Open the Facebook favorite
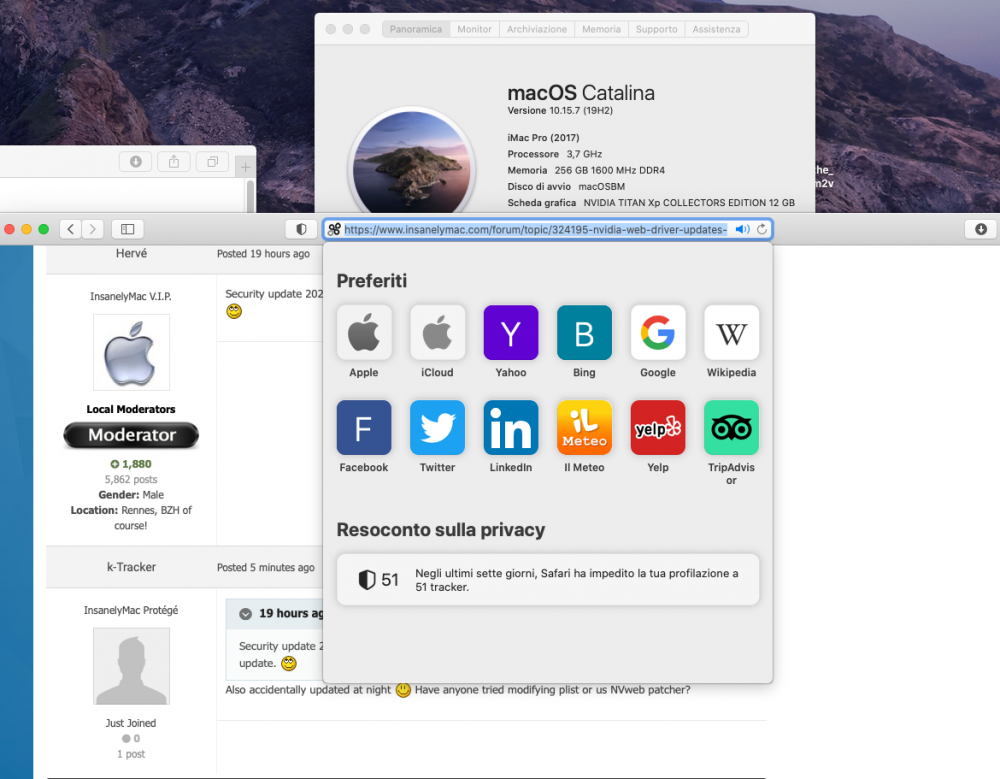Viewport: 1000px width, 779px height. 364,427
